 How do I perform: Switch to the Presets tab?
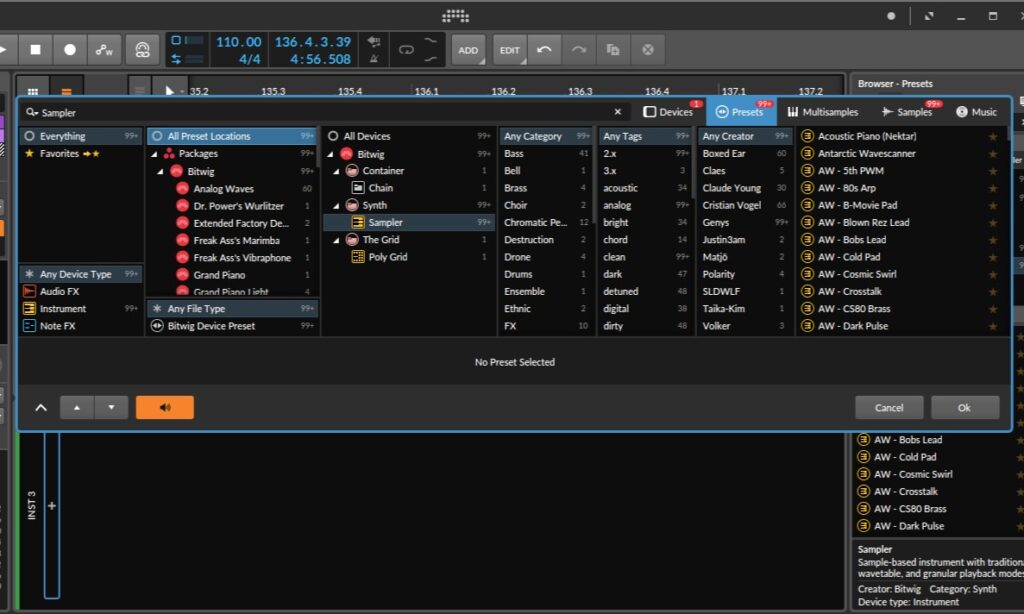(741, 112)
